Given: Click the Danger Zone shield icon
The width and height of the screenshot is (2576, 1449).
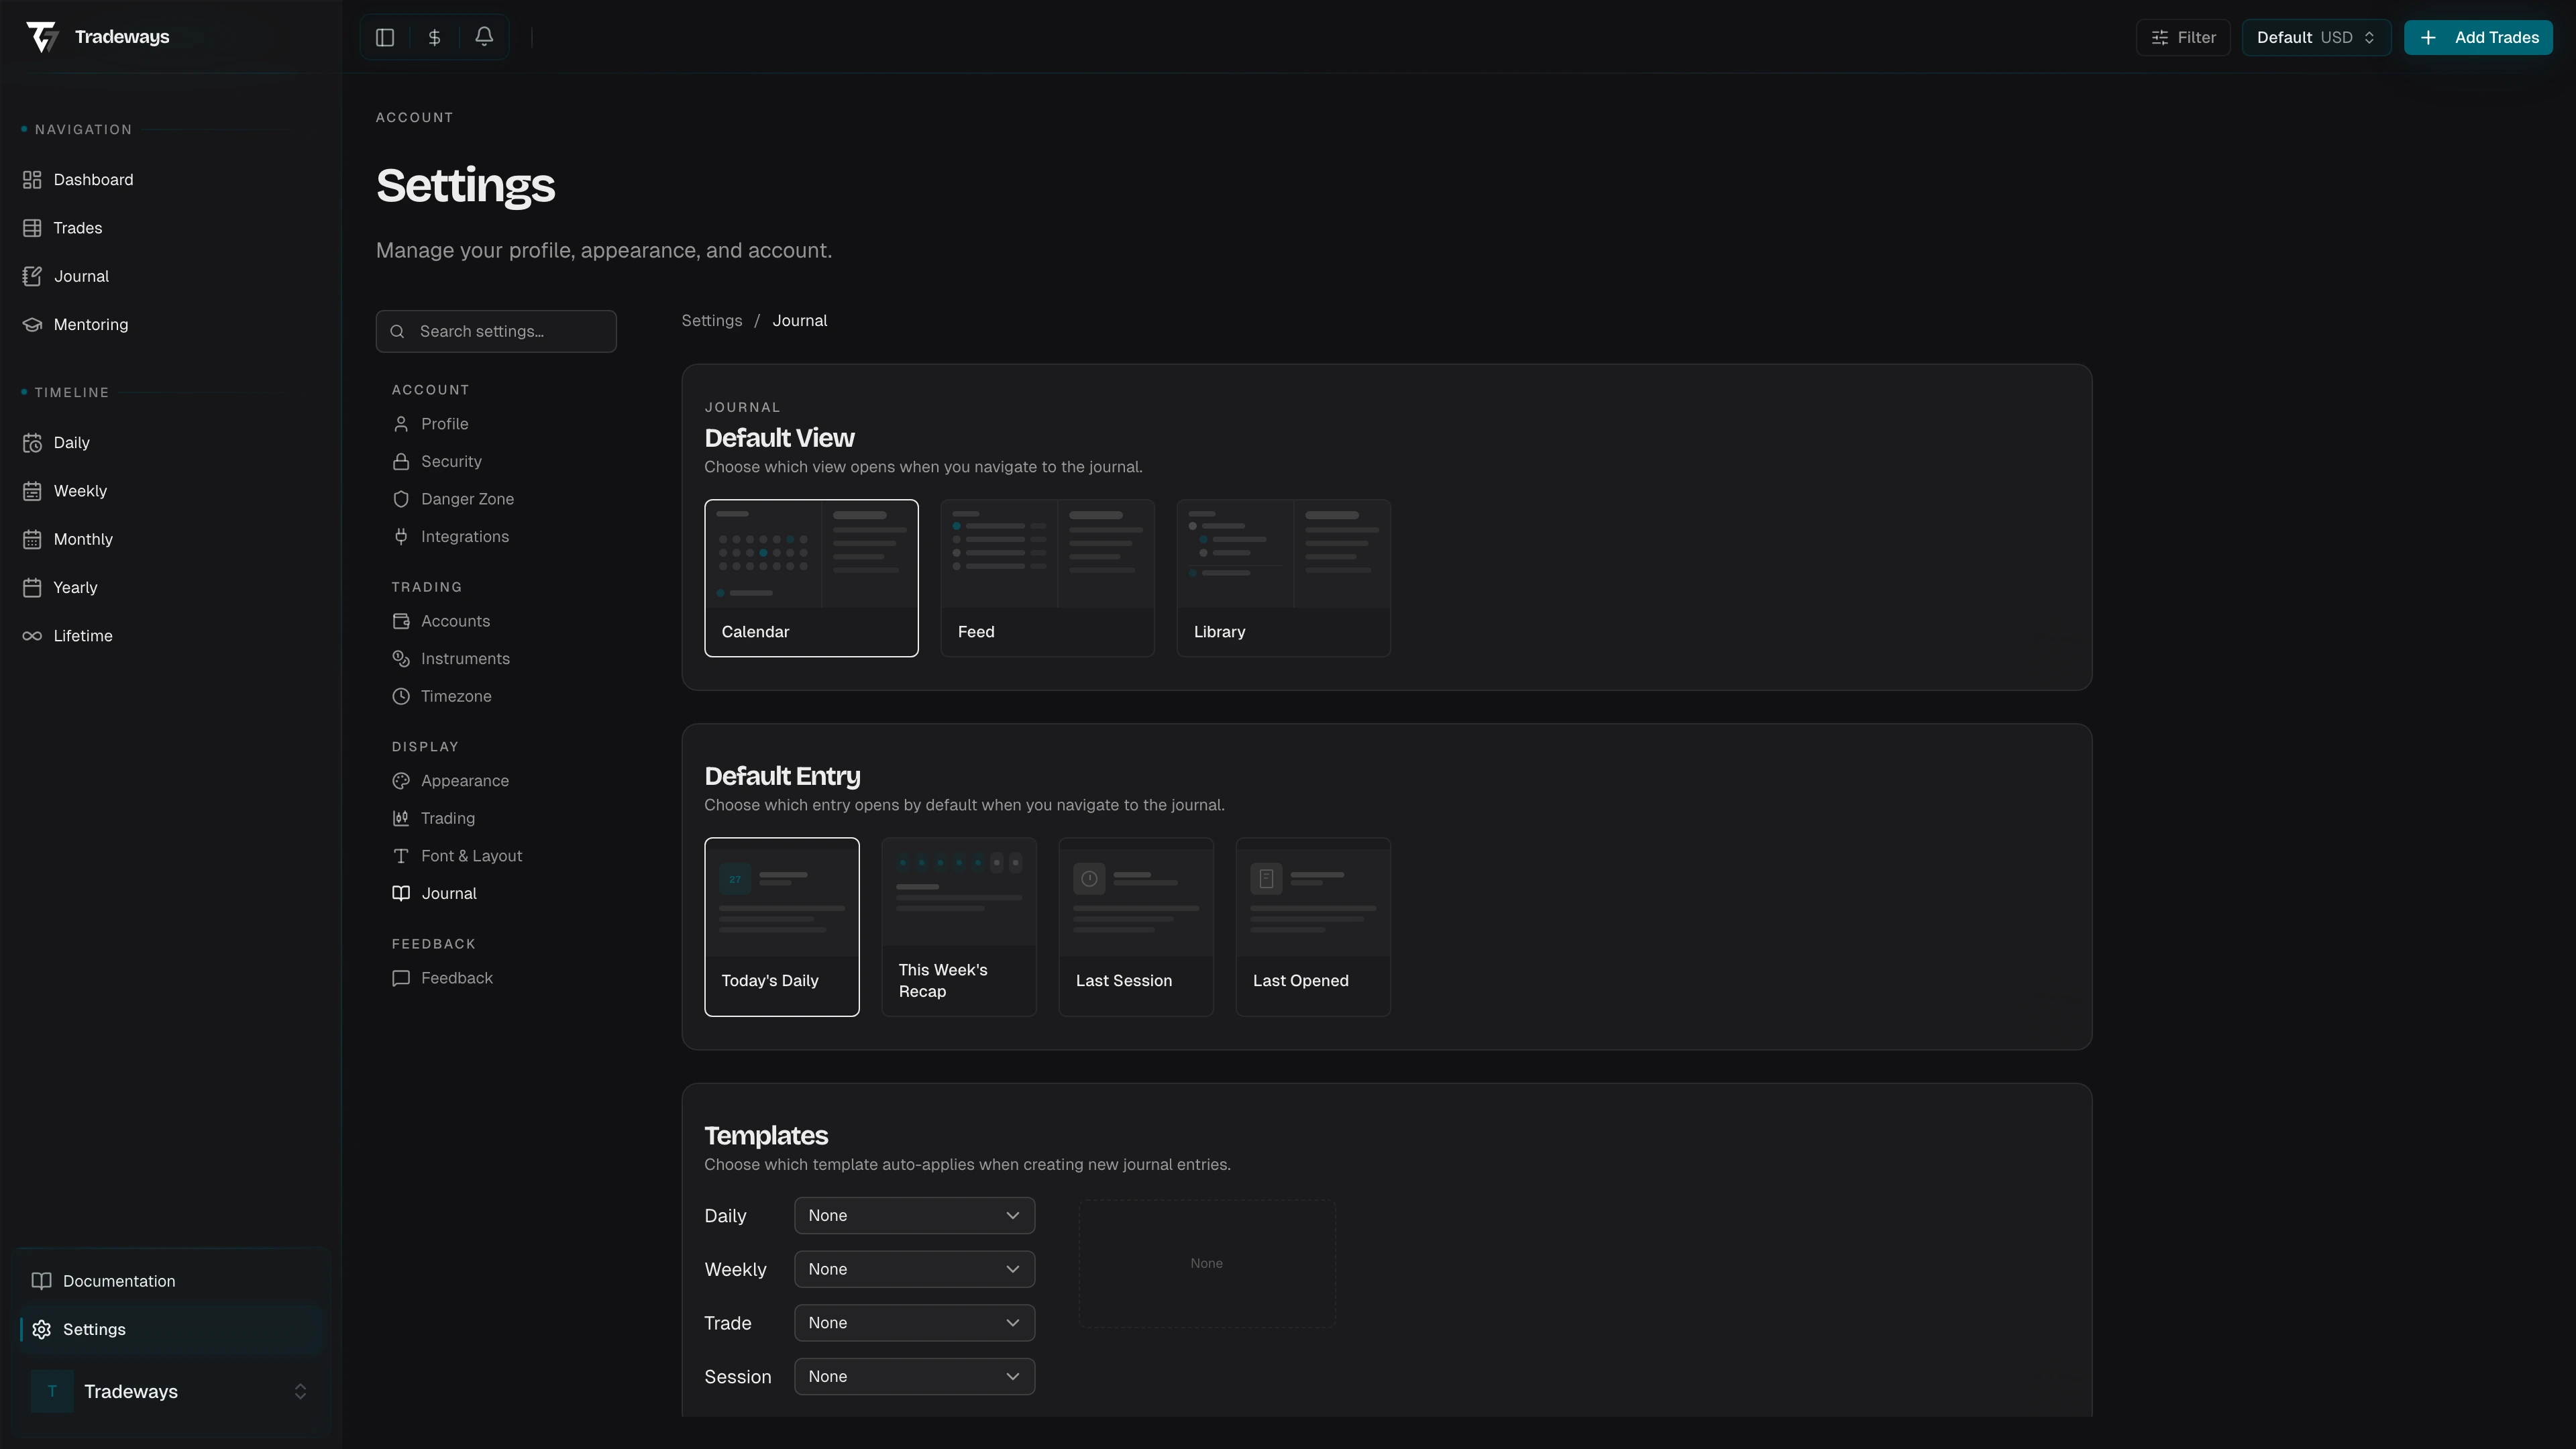Looking at the screenshot, I should pos(401,499).
